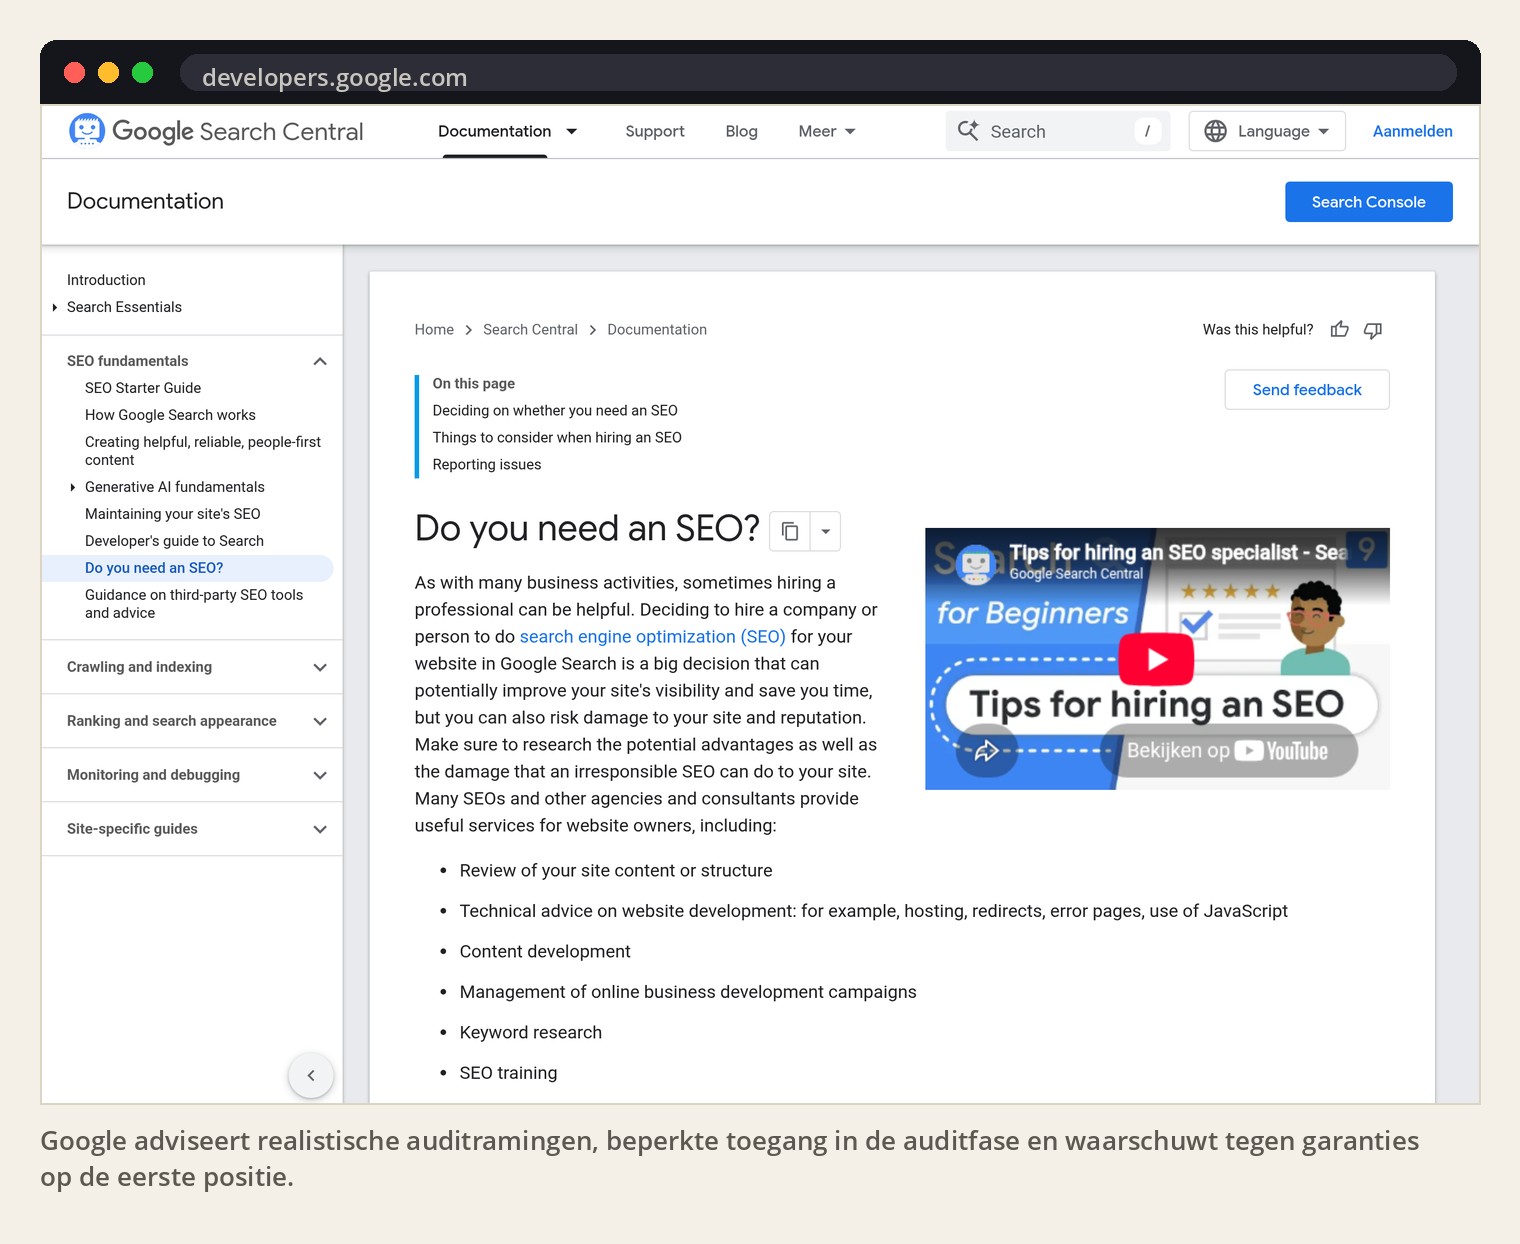Jump to Reporting issues section
The image size is (1520, 1244).
(487, 464)
